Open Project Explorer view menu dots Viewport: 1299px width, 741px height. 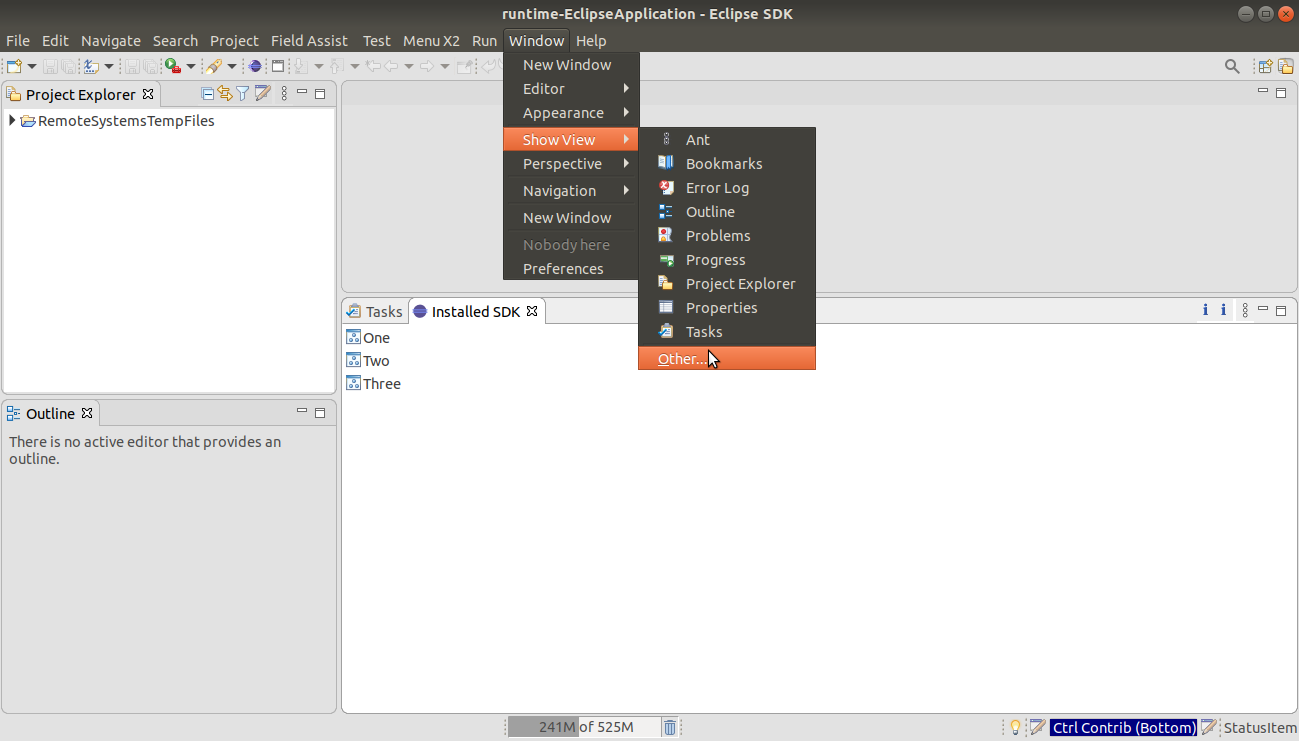coord(284,94)
